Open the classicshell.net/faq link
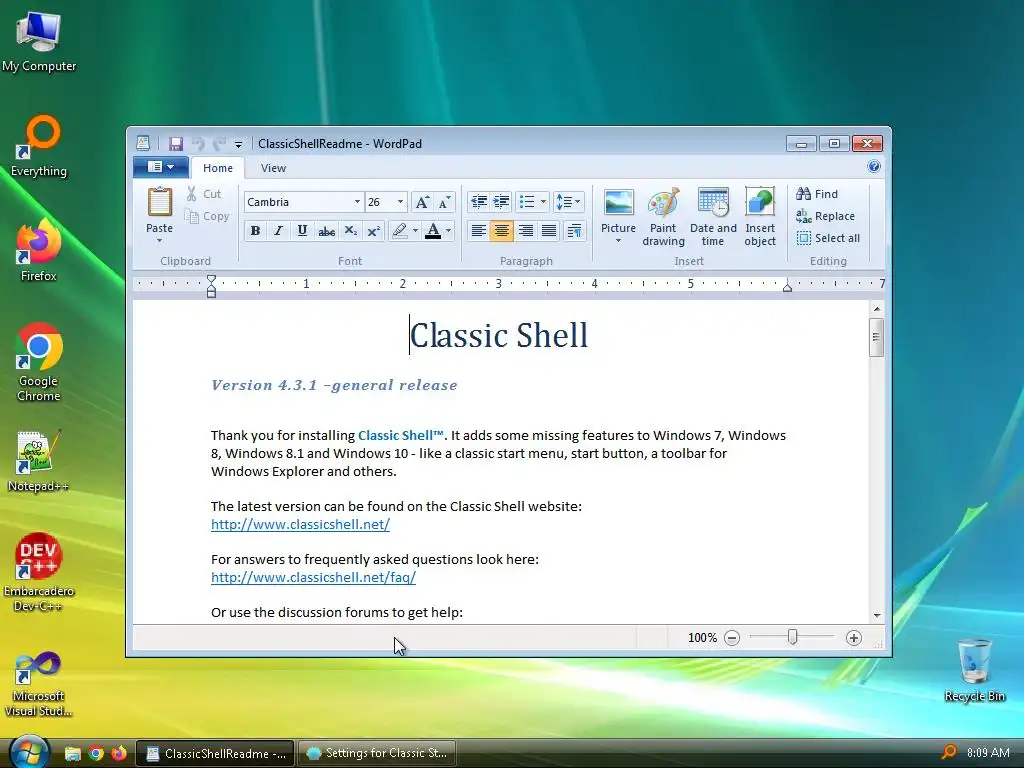Image resolution: width=1024 pixels, height=768 pixels. (x=313, y=577)
